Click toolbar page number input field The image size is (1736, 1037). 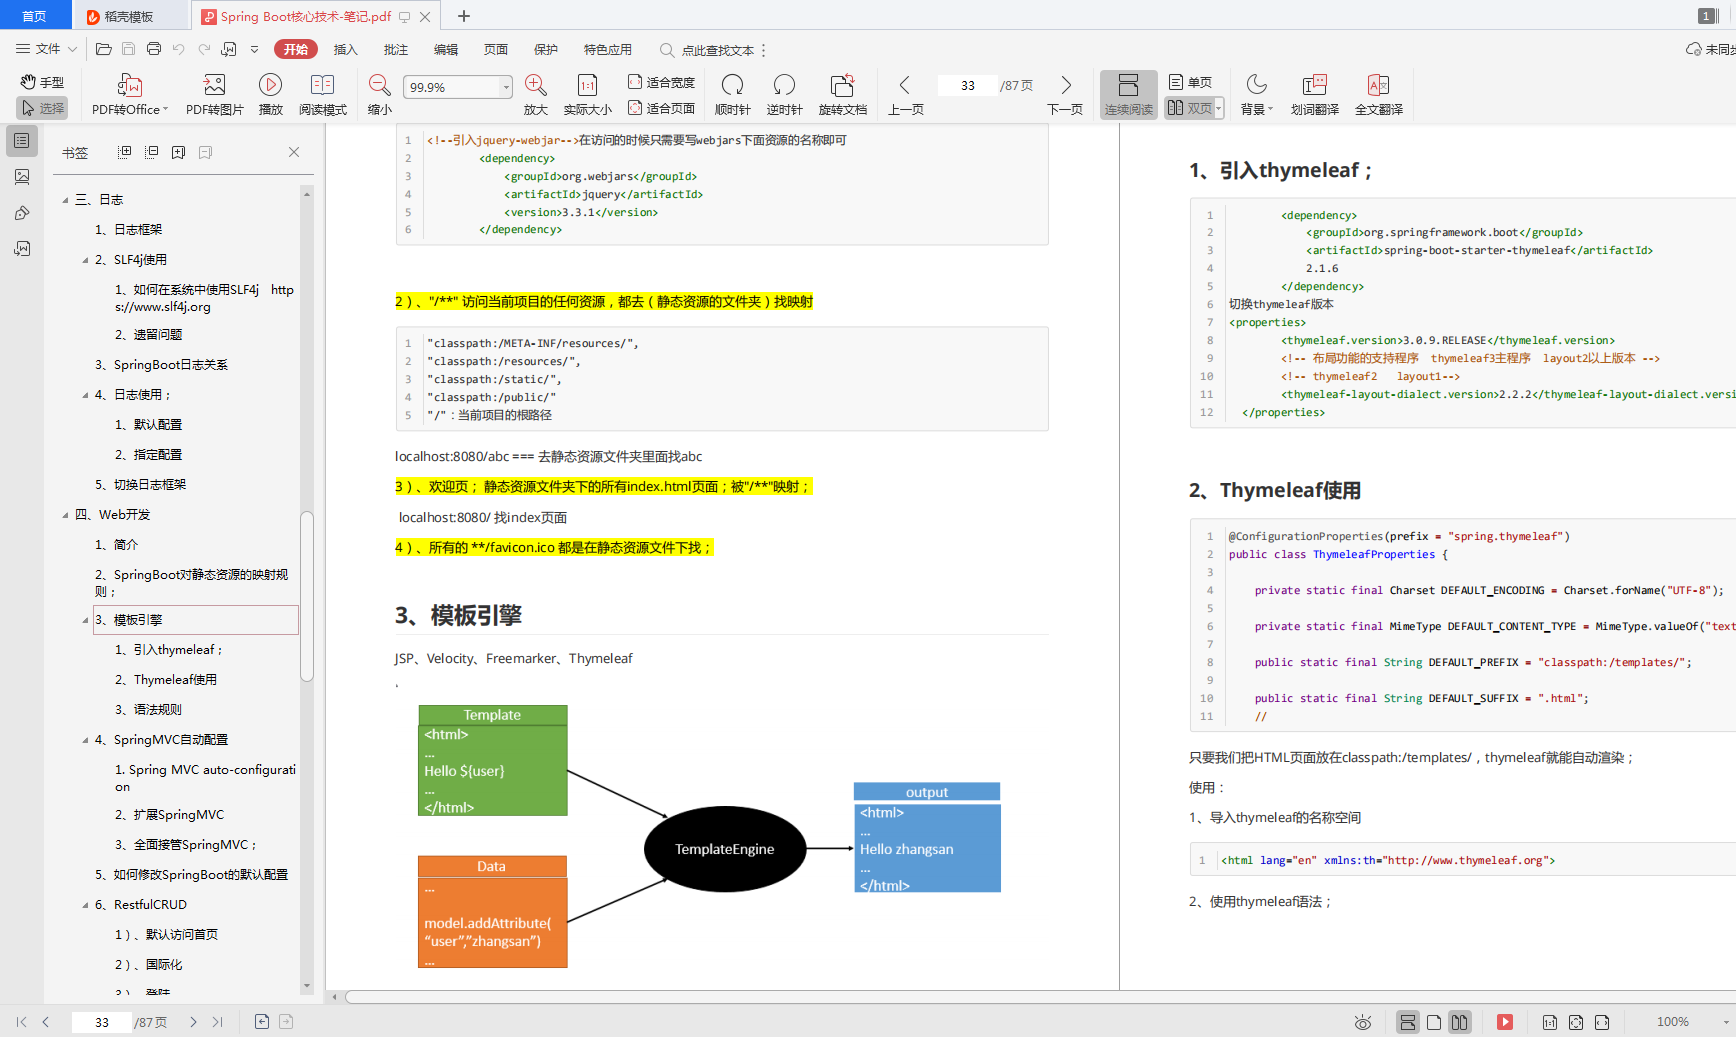pyautogui.click(x=967, y=86)
